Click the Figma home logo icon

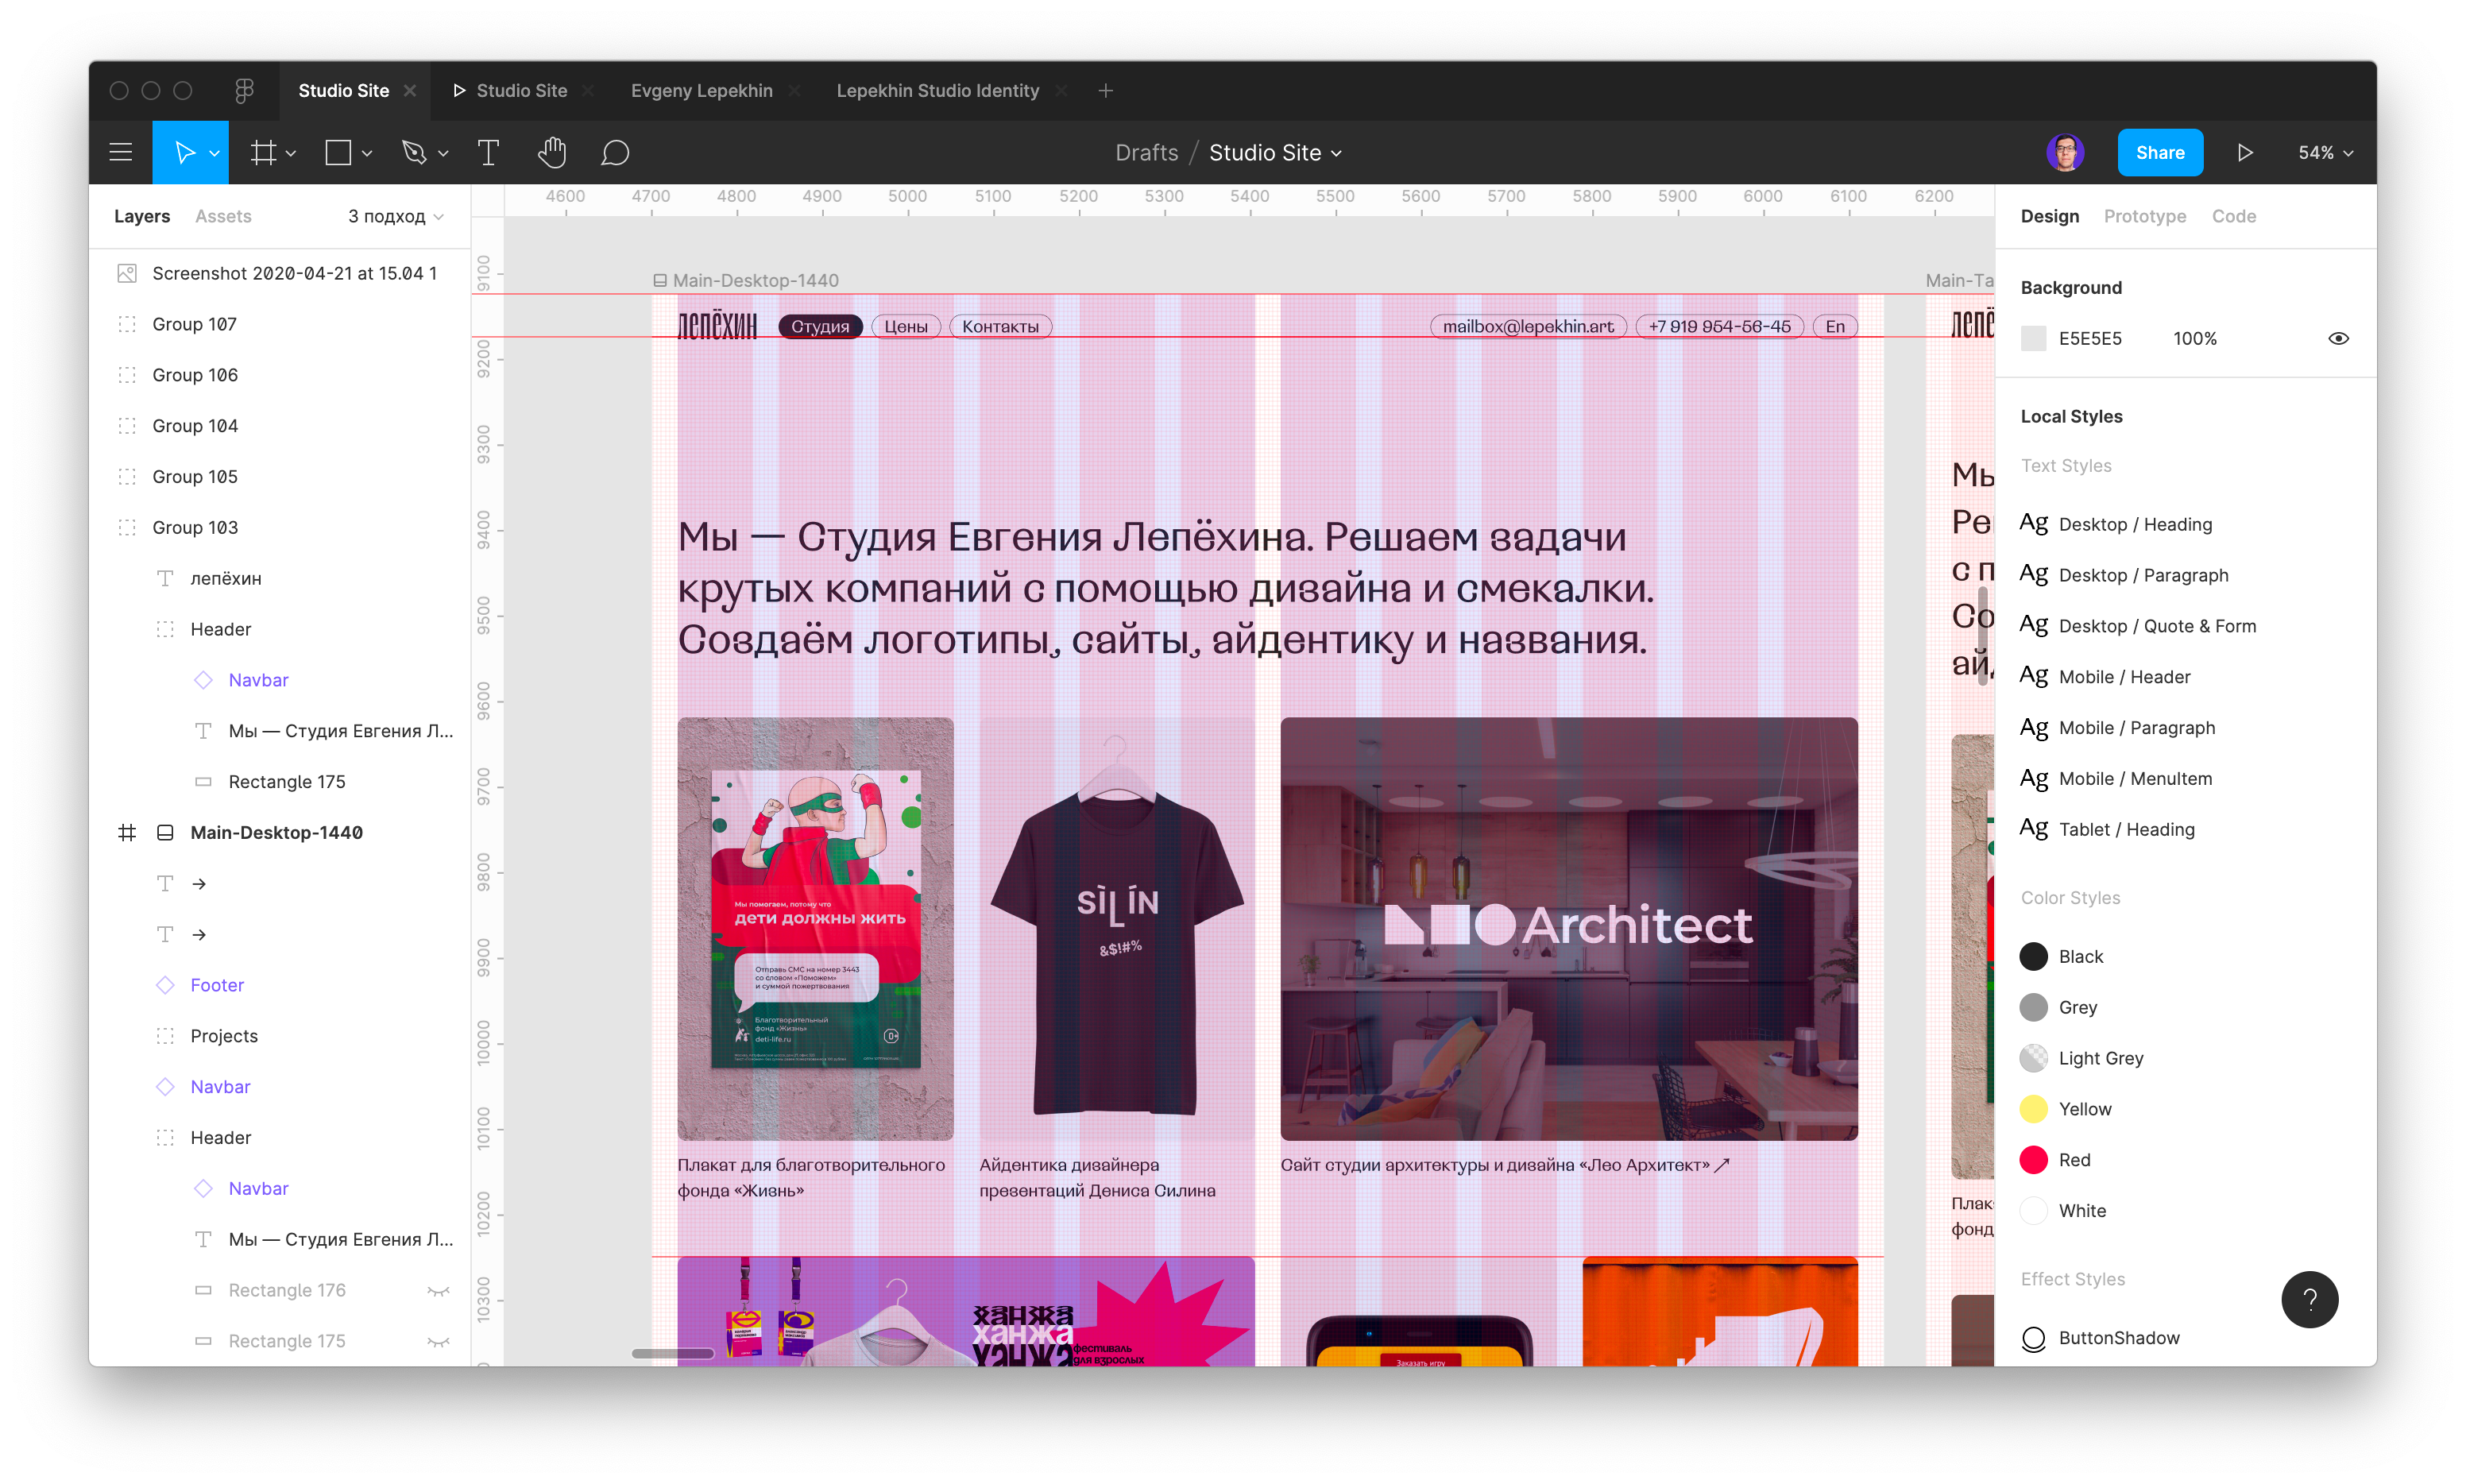[245, 90]
